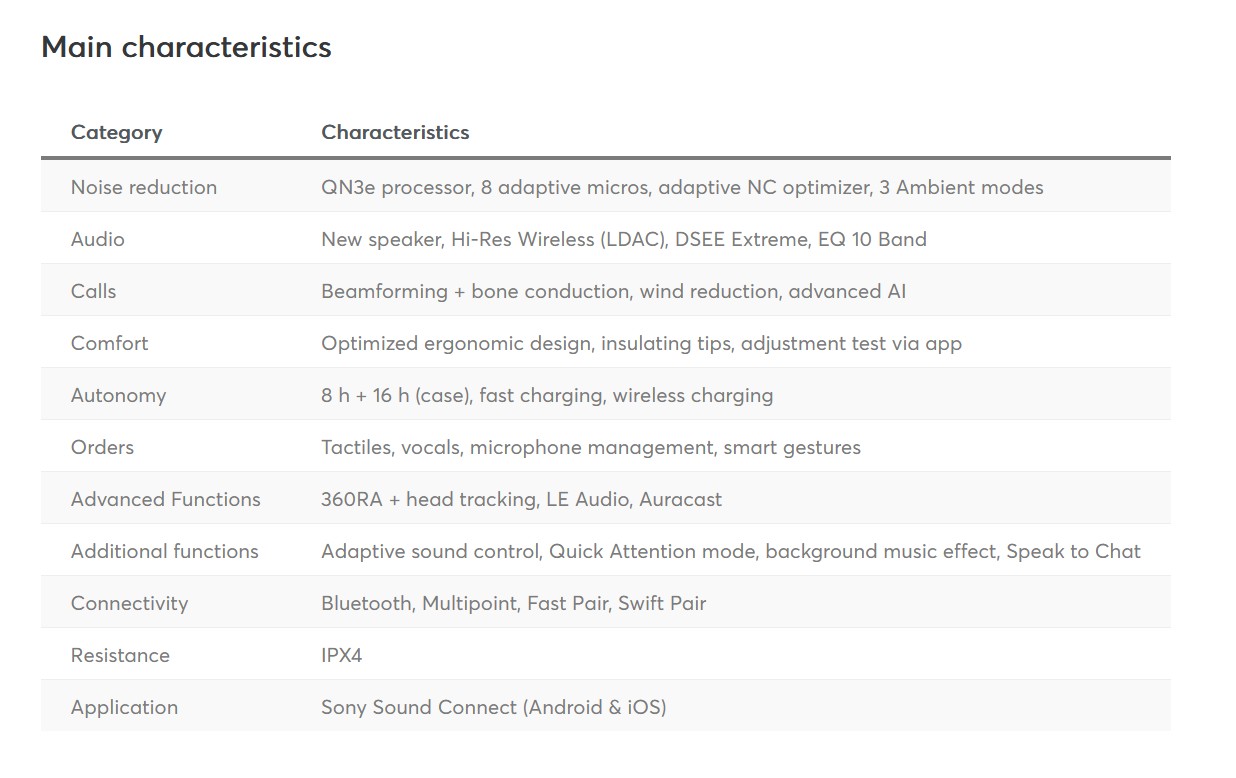This screenshot has width=1236, height=778.
Task: Click the Bluetooth, Multipoint, Fast Pair text
Action: coord(513,603)
